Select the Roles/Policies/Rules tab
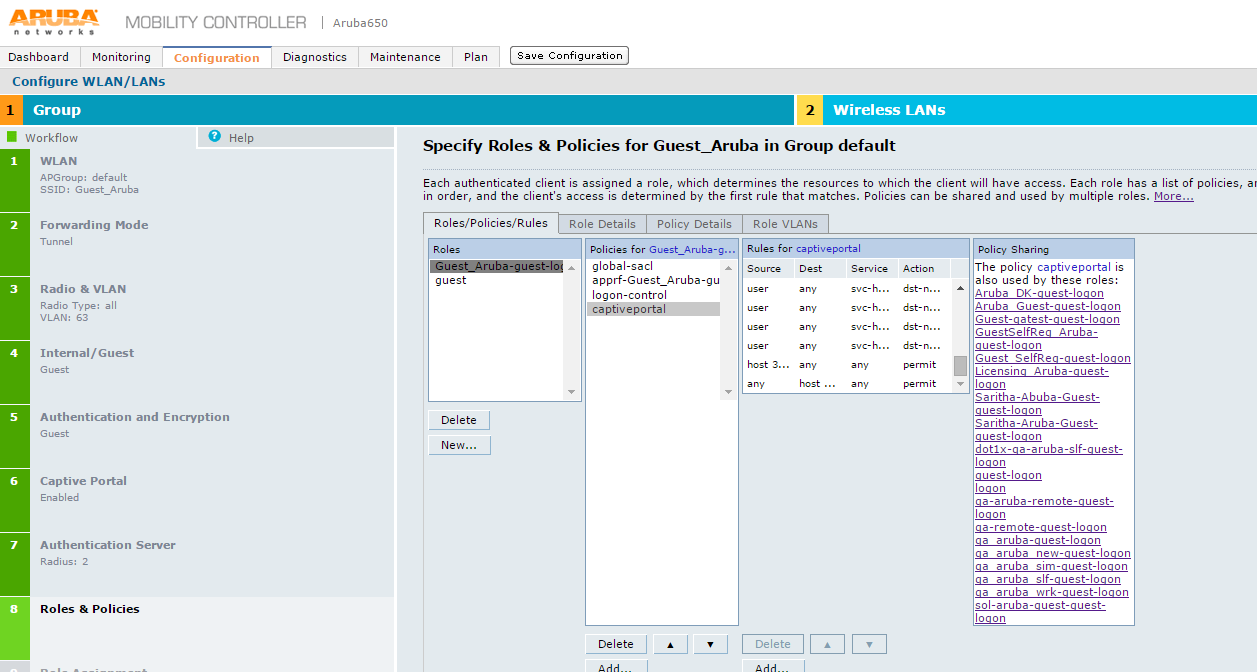The width and height of the screenshot is (1257, 672). tap(490, 223)
